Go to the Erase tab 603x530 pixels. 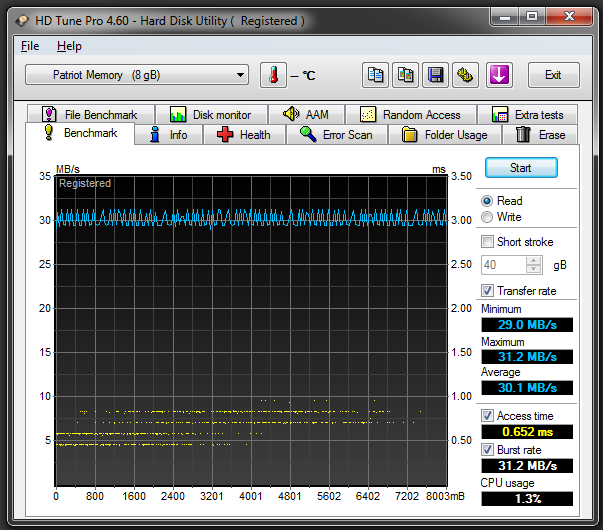click(x=541, y=135)
